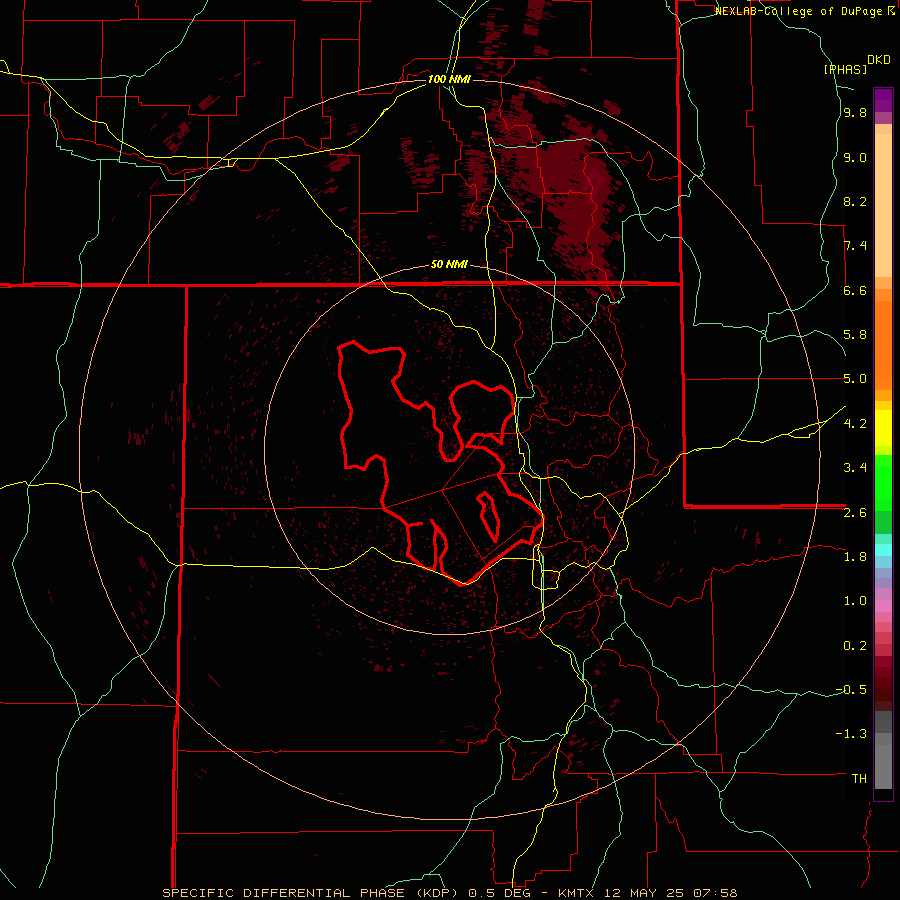Click the 9.0 scale value
The height and width of the screenshot is (900, 900).
(x=855, y=157)
